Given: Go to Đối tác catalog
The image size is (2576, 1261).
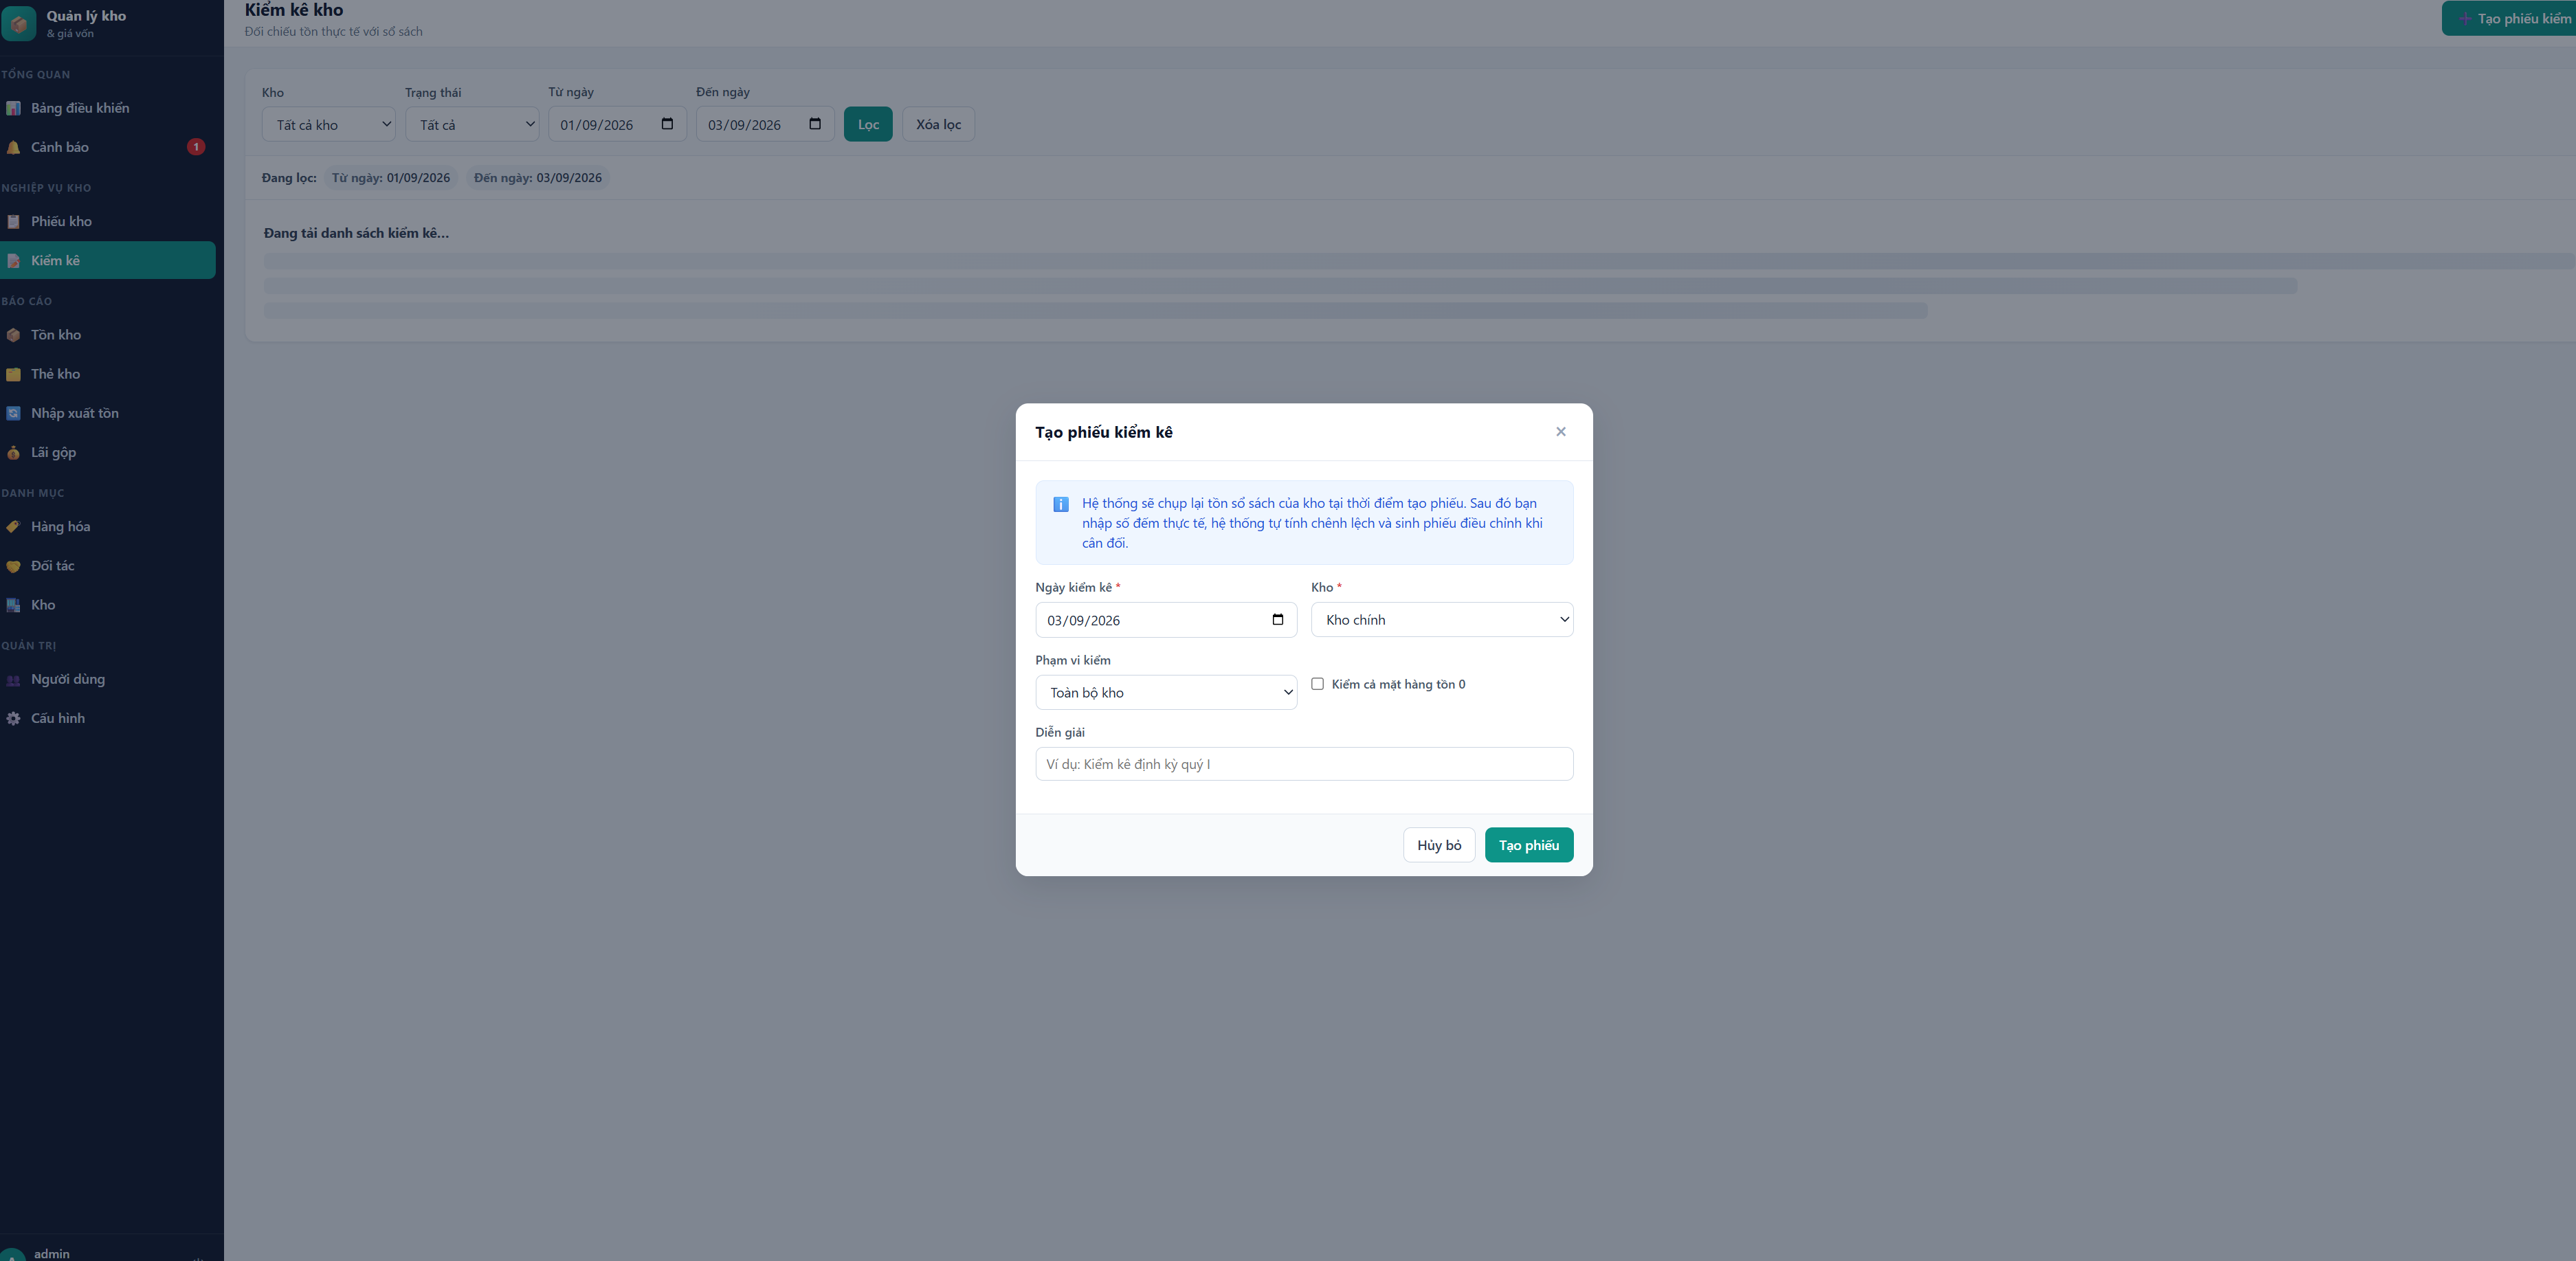Looking at the screenshot, I should pos(108,566).
